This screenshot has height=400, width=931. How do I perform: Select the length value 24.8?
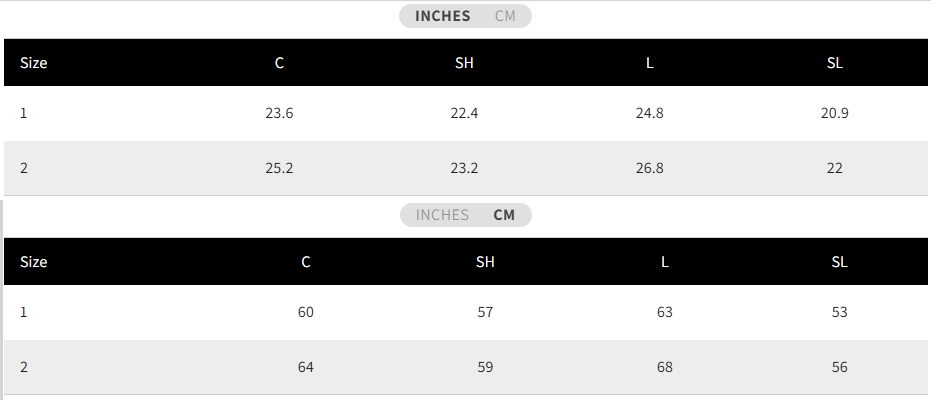click(x=650, y=113)
